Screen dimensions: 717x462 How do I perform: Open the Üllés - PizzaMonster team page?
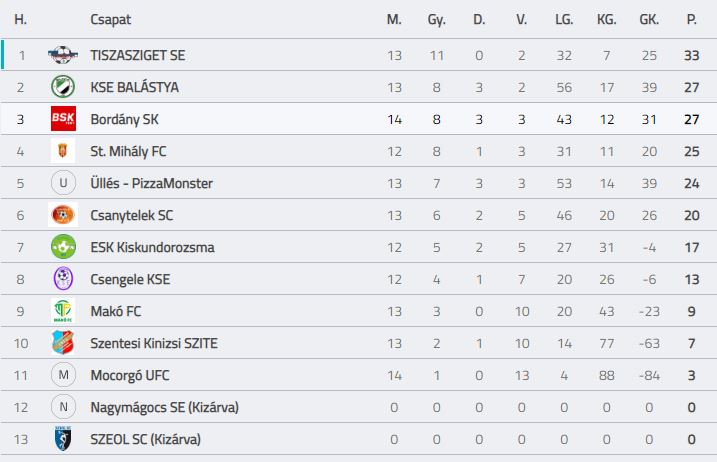[151, 183]
